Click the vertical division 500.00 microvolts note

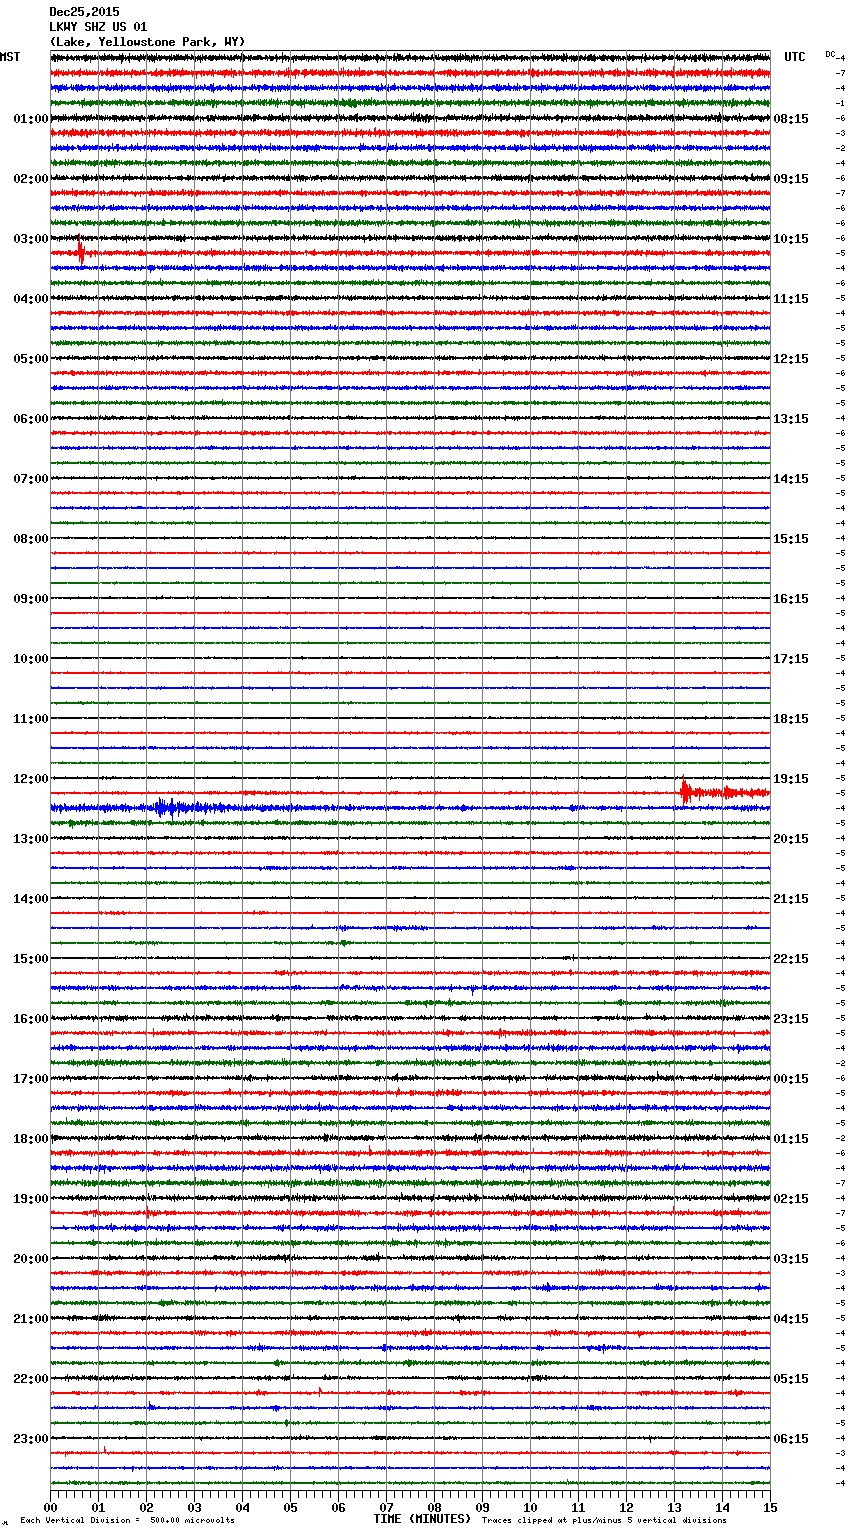point(127,1520)
